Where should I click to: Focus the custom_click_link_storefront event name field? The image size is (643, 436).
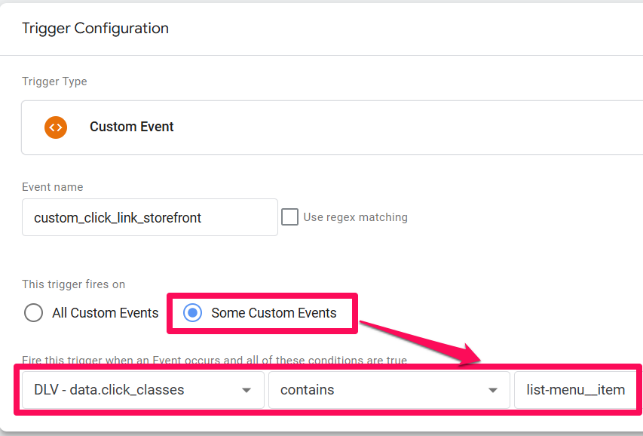tap(150, 217)
